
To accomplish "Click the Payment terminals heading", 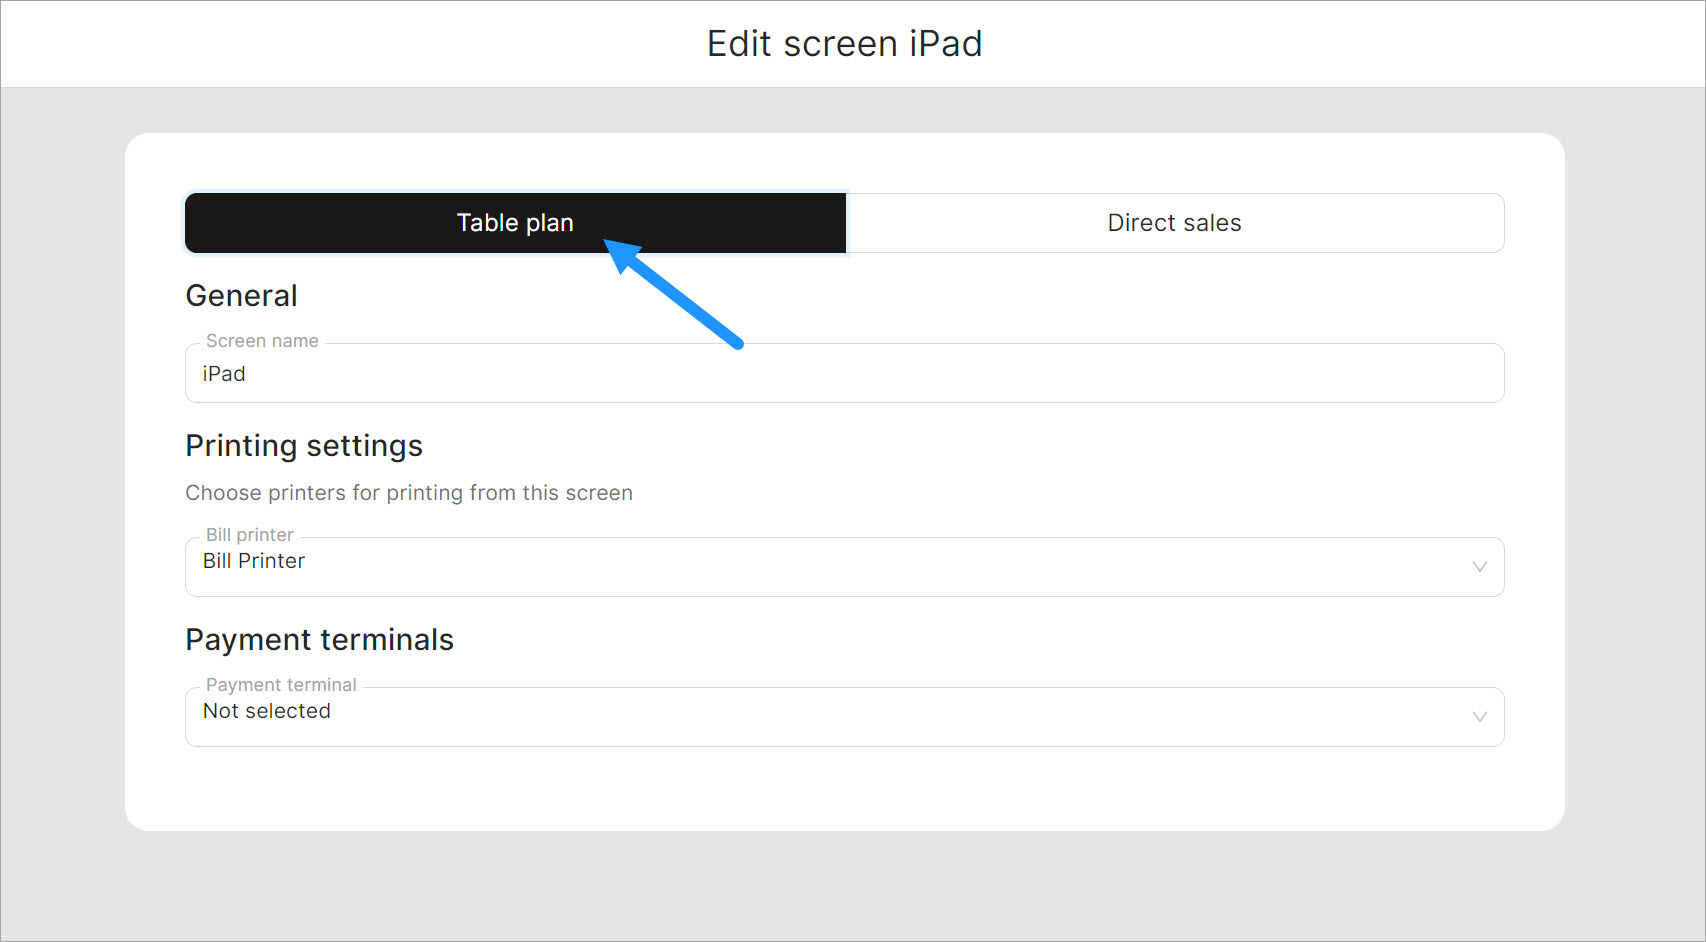I will (x=319, y=640).
